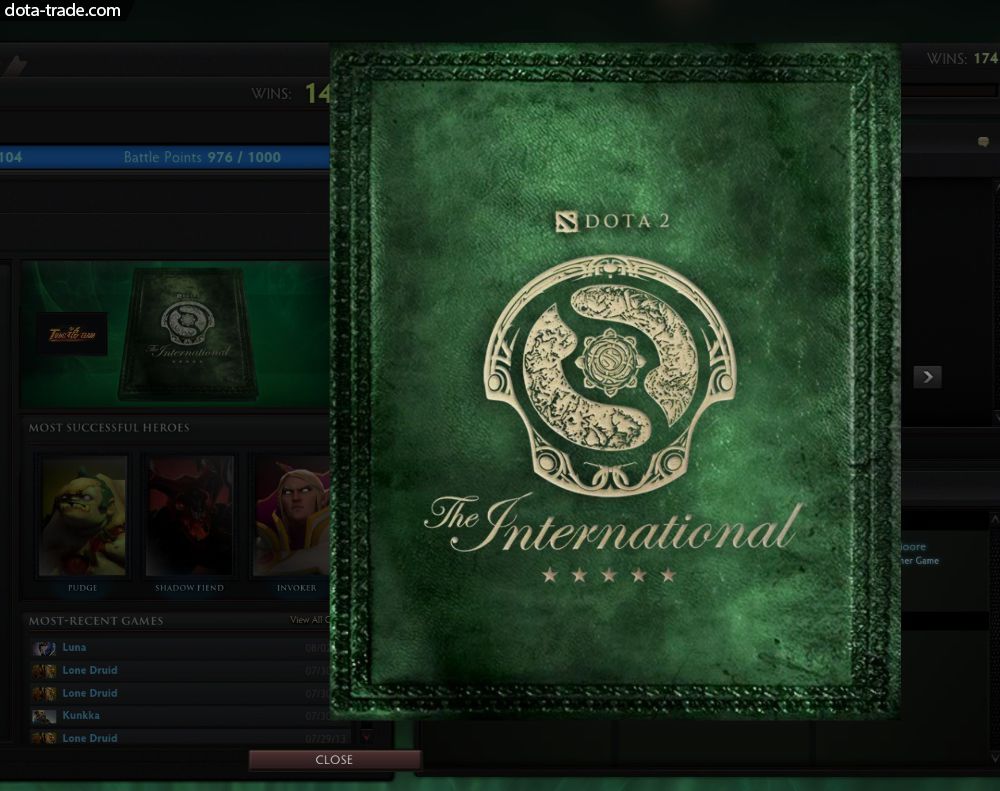
Task: Click the red down arrow of recent games list
Action: (x=367, y=738)
